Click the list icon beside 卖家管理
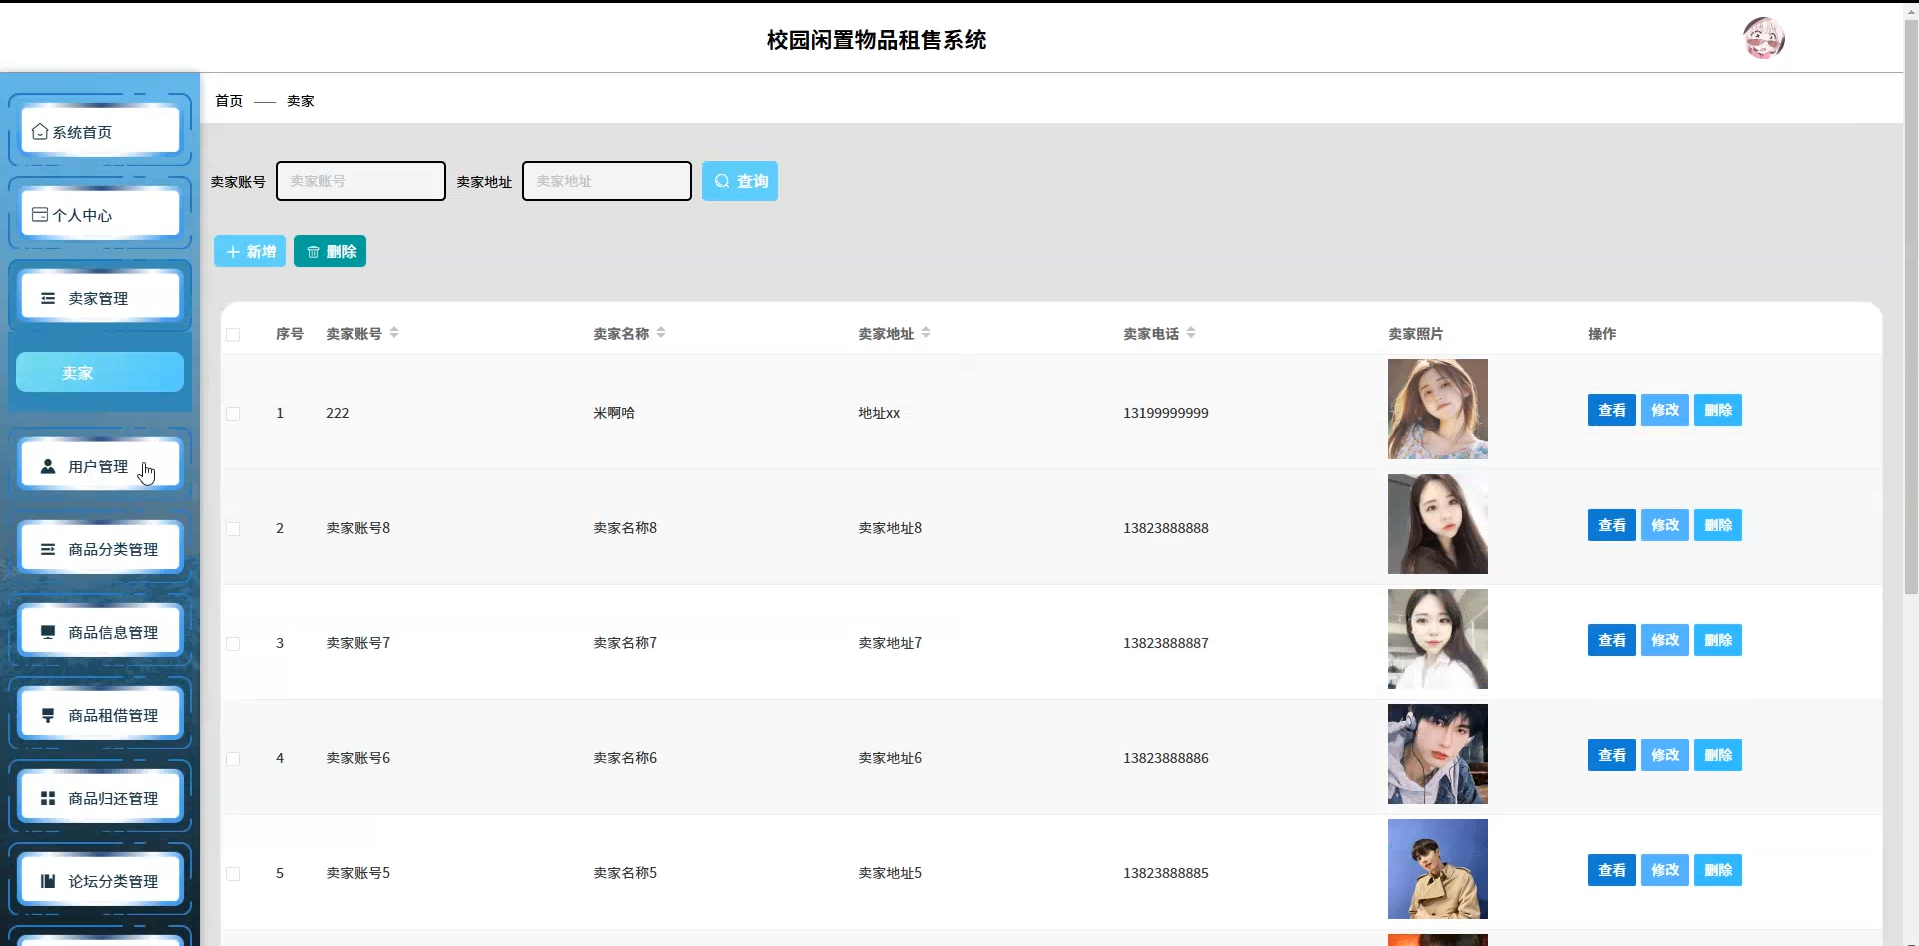 tap(48, 298)
